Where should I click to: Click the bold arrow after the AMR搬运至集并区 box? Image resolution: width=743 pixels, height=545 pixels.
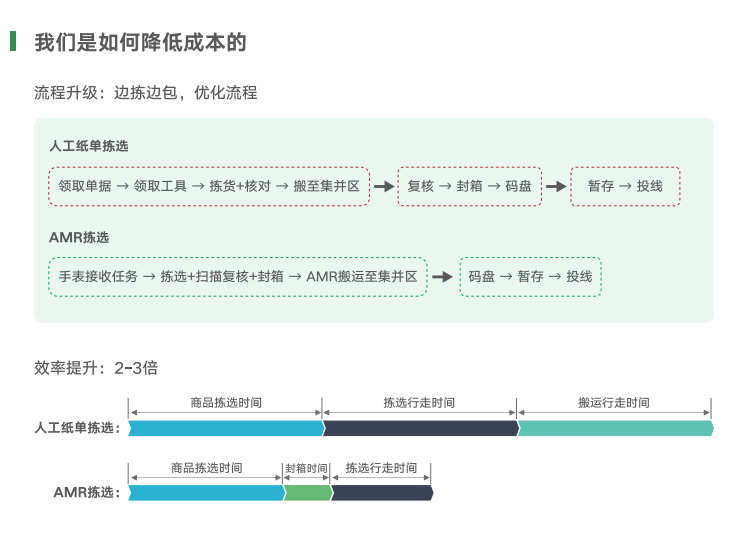pos(442,277)
